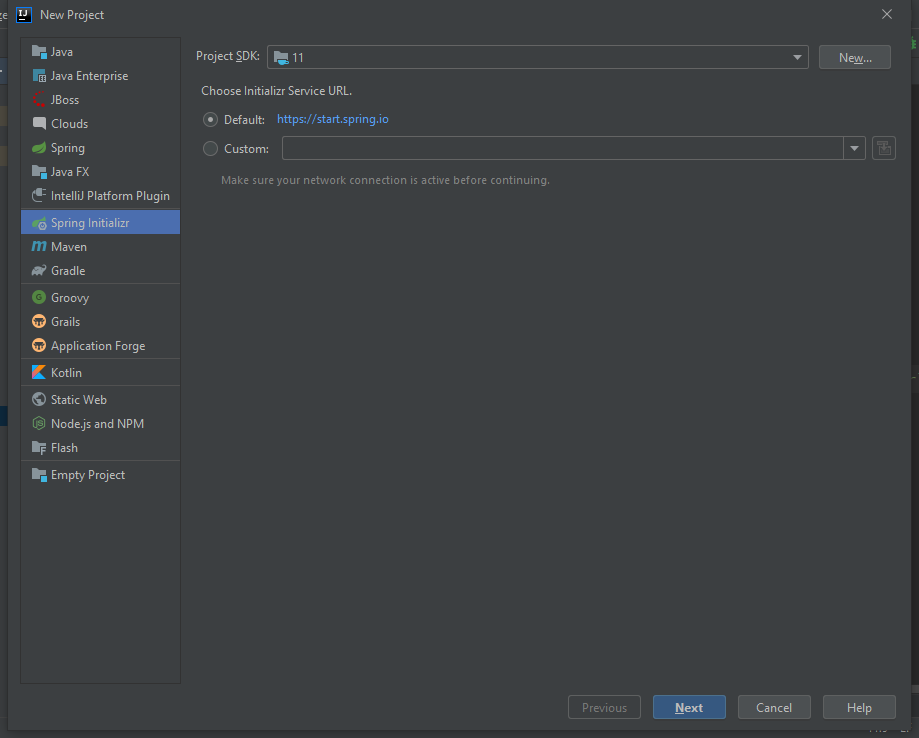Expand the Project SDK dropdown
919x738 pixels.
tap(797, 58)
